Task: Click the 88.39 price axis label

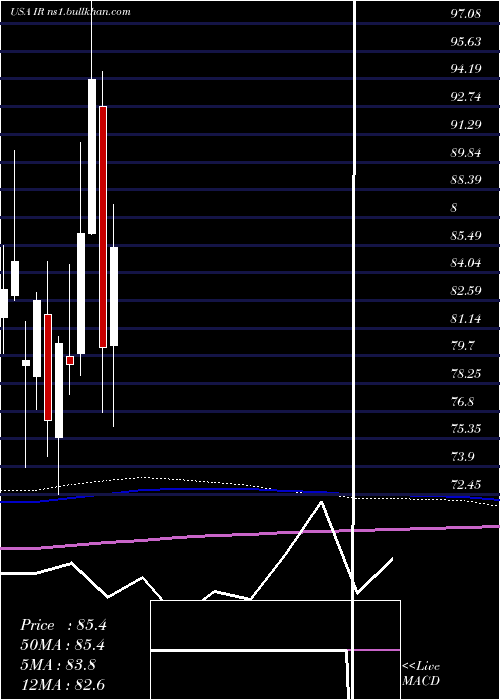Action: (466, 179)
